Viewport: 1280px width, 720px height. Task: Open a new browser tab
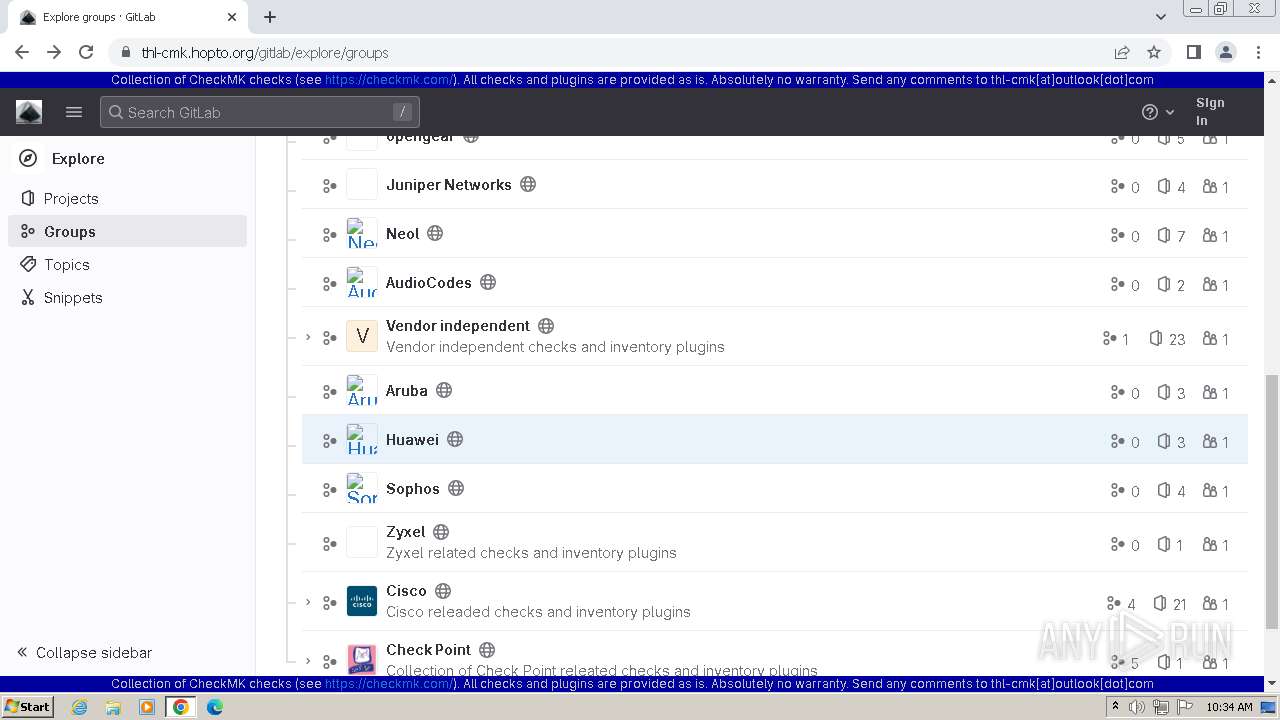coord(270,17)
